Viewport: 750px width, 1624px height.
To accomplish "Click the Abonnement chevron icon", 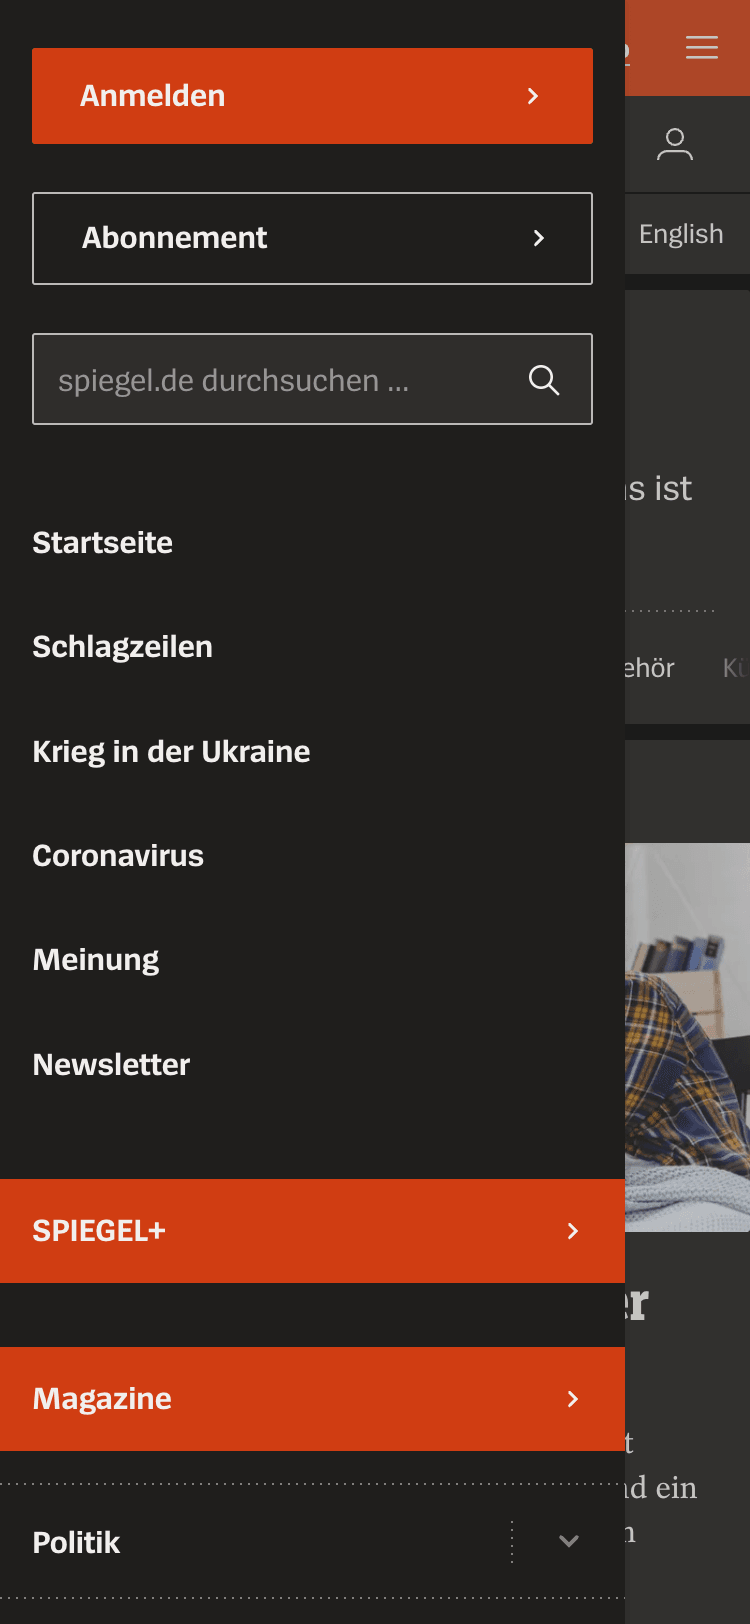I will [x=539, y=238].
